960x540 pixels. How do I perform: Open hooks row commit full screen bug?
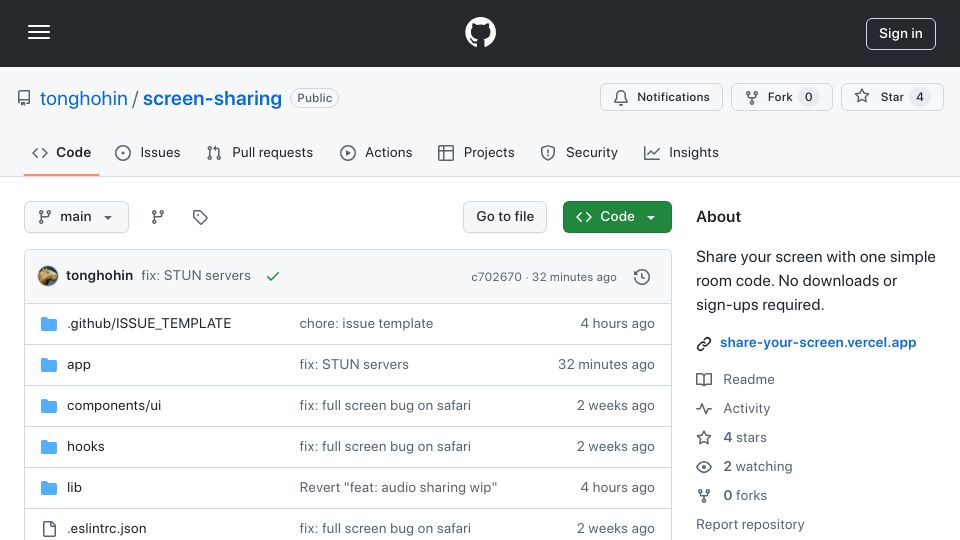385,446
